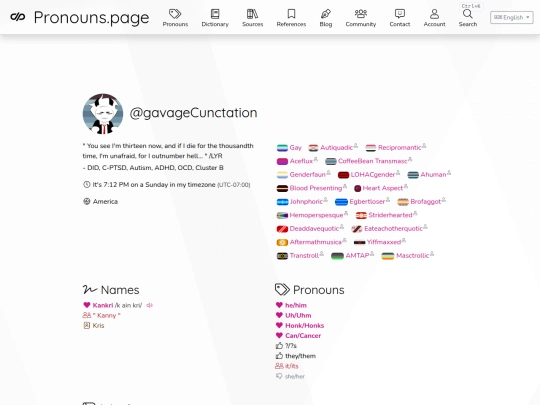Click the Account person icon
This screenshot has width=540, height=405.
[x=435, y=14]
